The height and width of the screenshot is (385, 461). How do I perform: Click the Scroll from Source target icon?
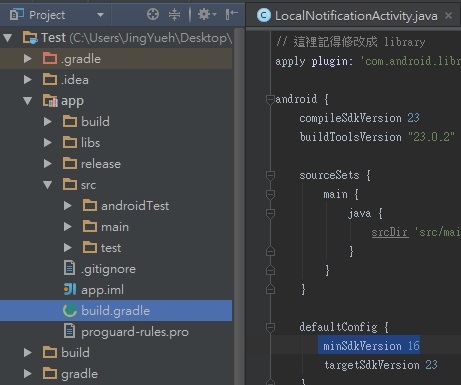click(153, 14)
